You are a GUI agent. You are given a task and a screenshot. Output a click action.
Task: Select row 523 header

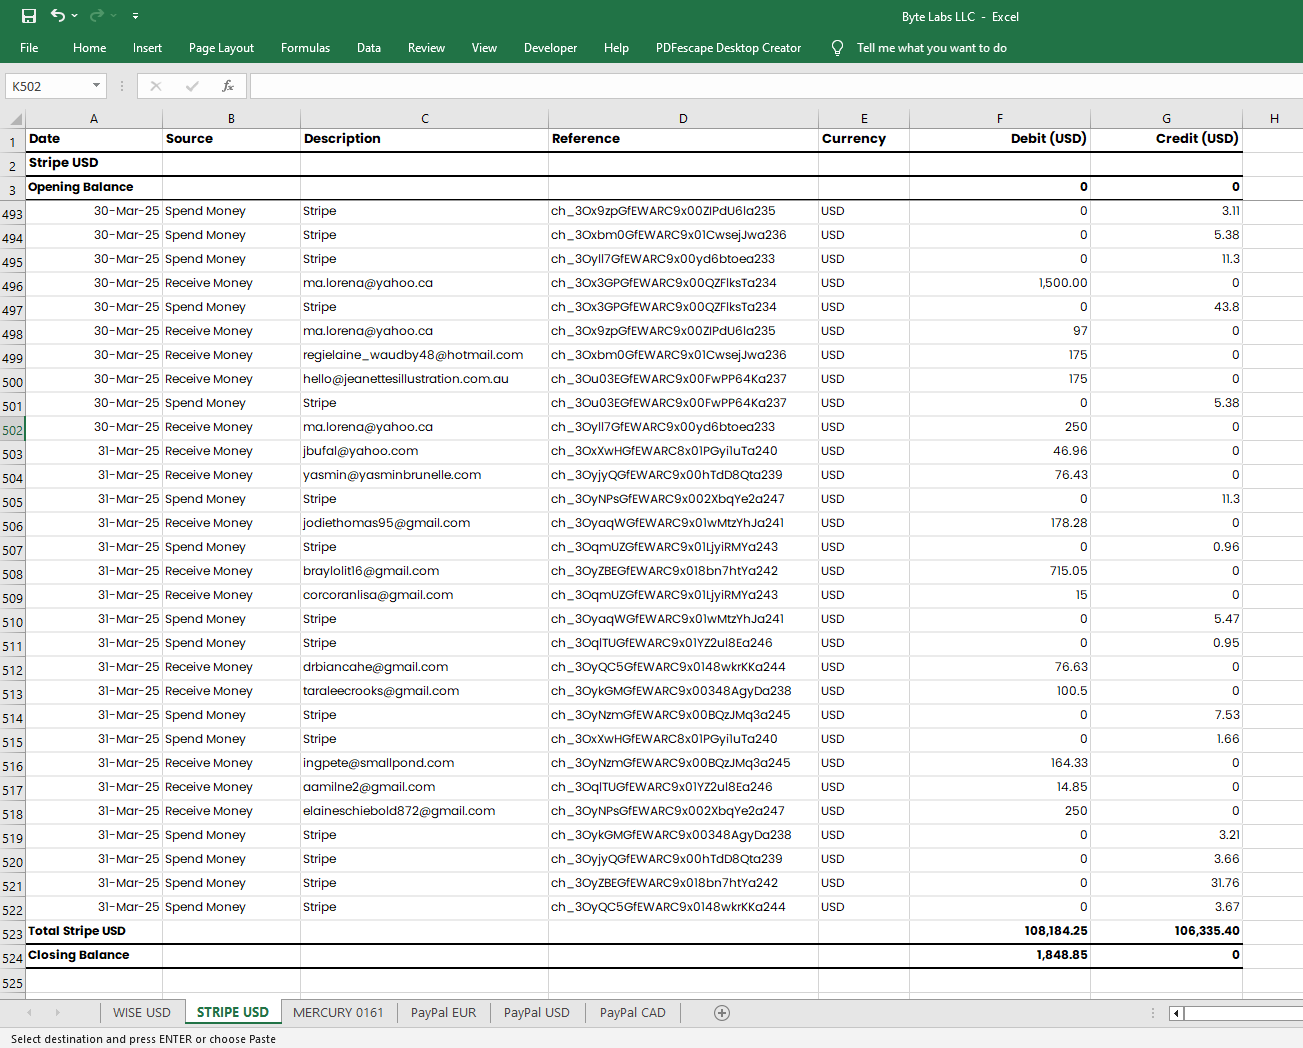(x=12, y=934)
